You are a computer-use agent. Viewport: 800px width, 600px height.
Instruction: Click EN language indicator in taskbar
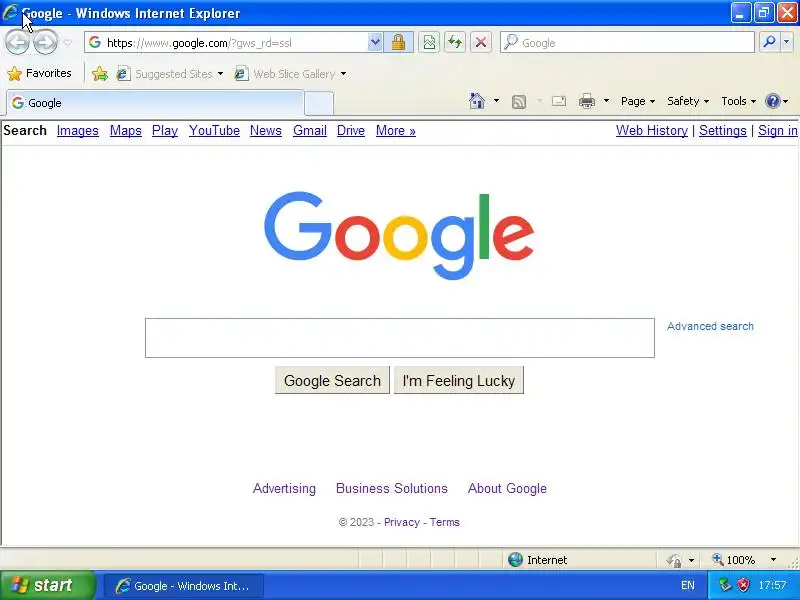point(688,585)
